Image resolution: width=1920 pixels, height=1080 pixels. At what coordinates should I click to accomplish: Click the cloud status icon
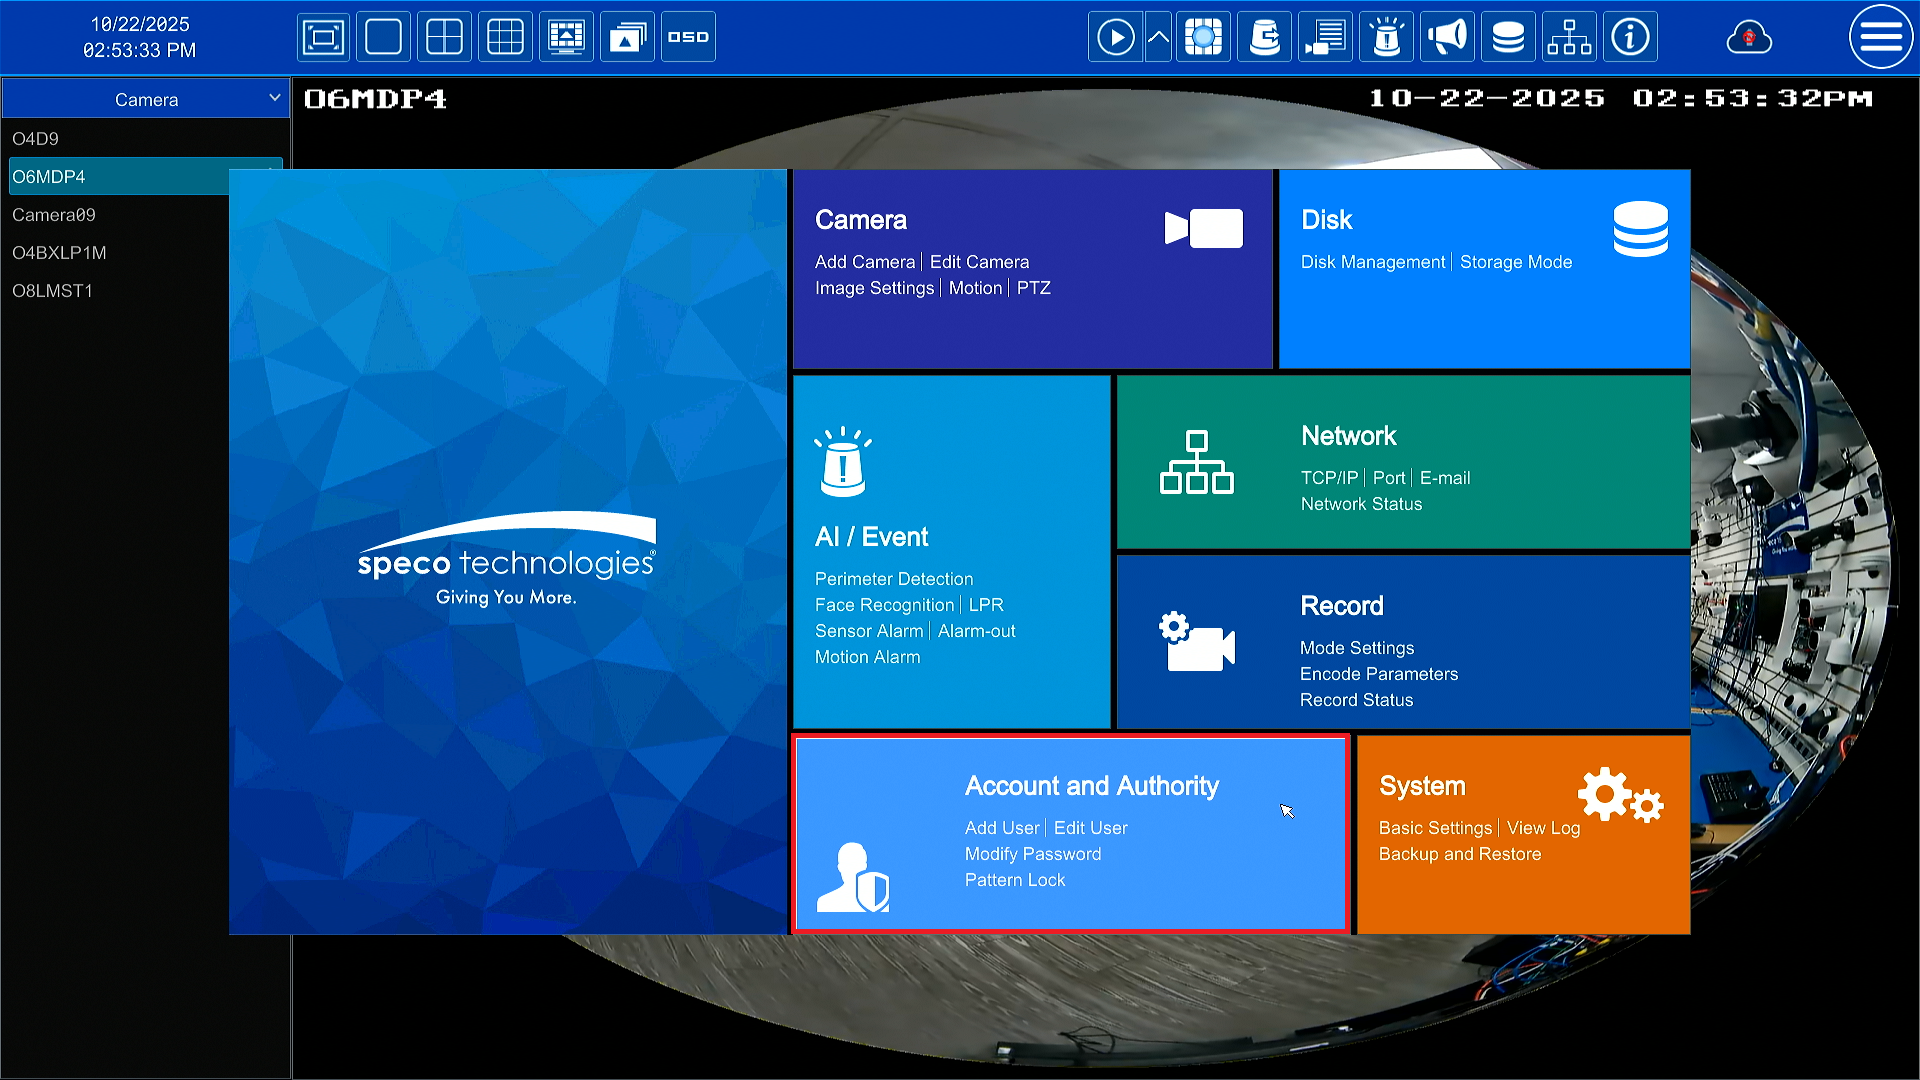[1749, 38]
